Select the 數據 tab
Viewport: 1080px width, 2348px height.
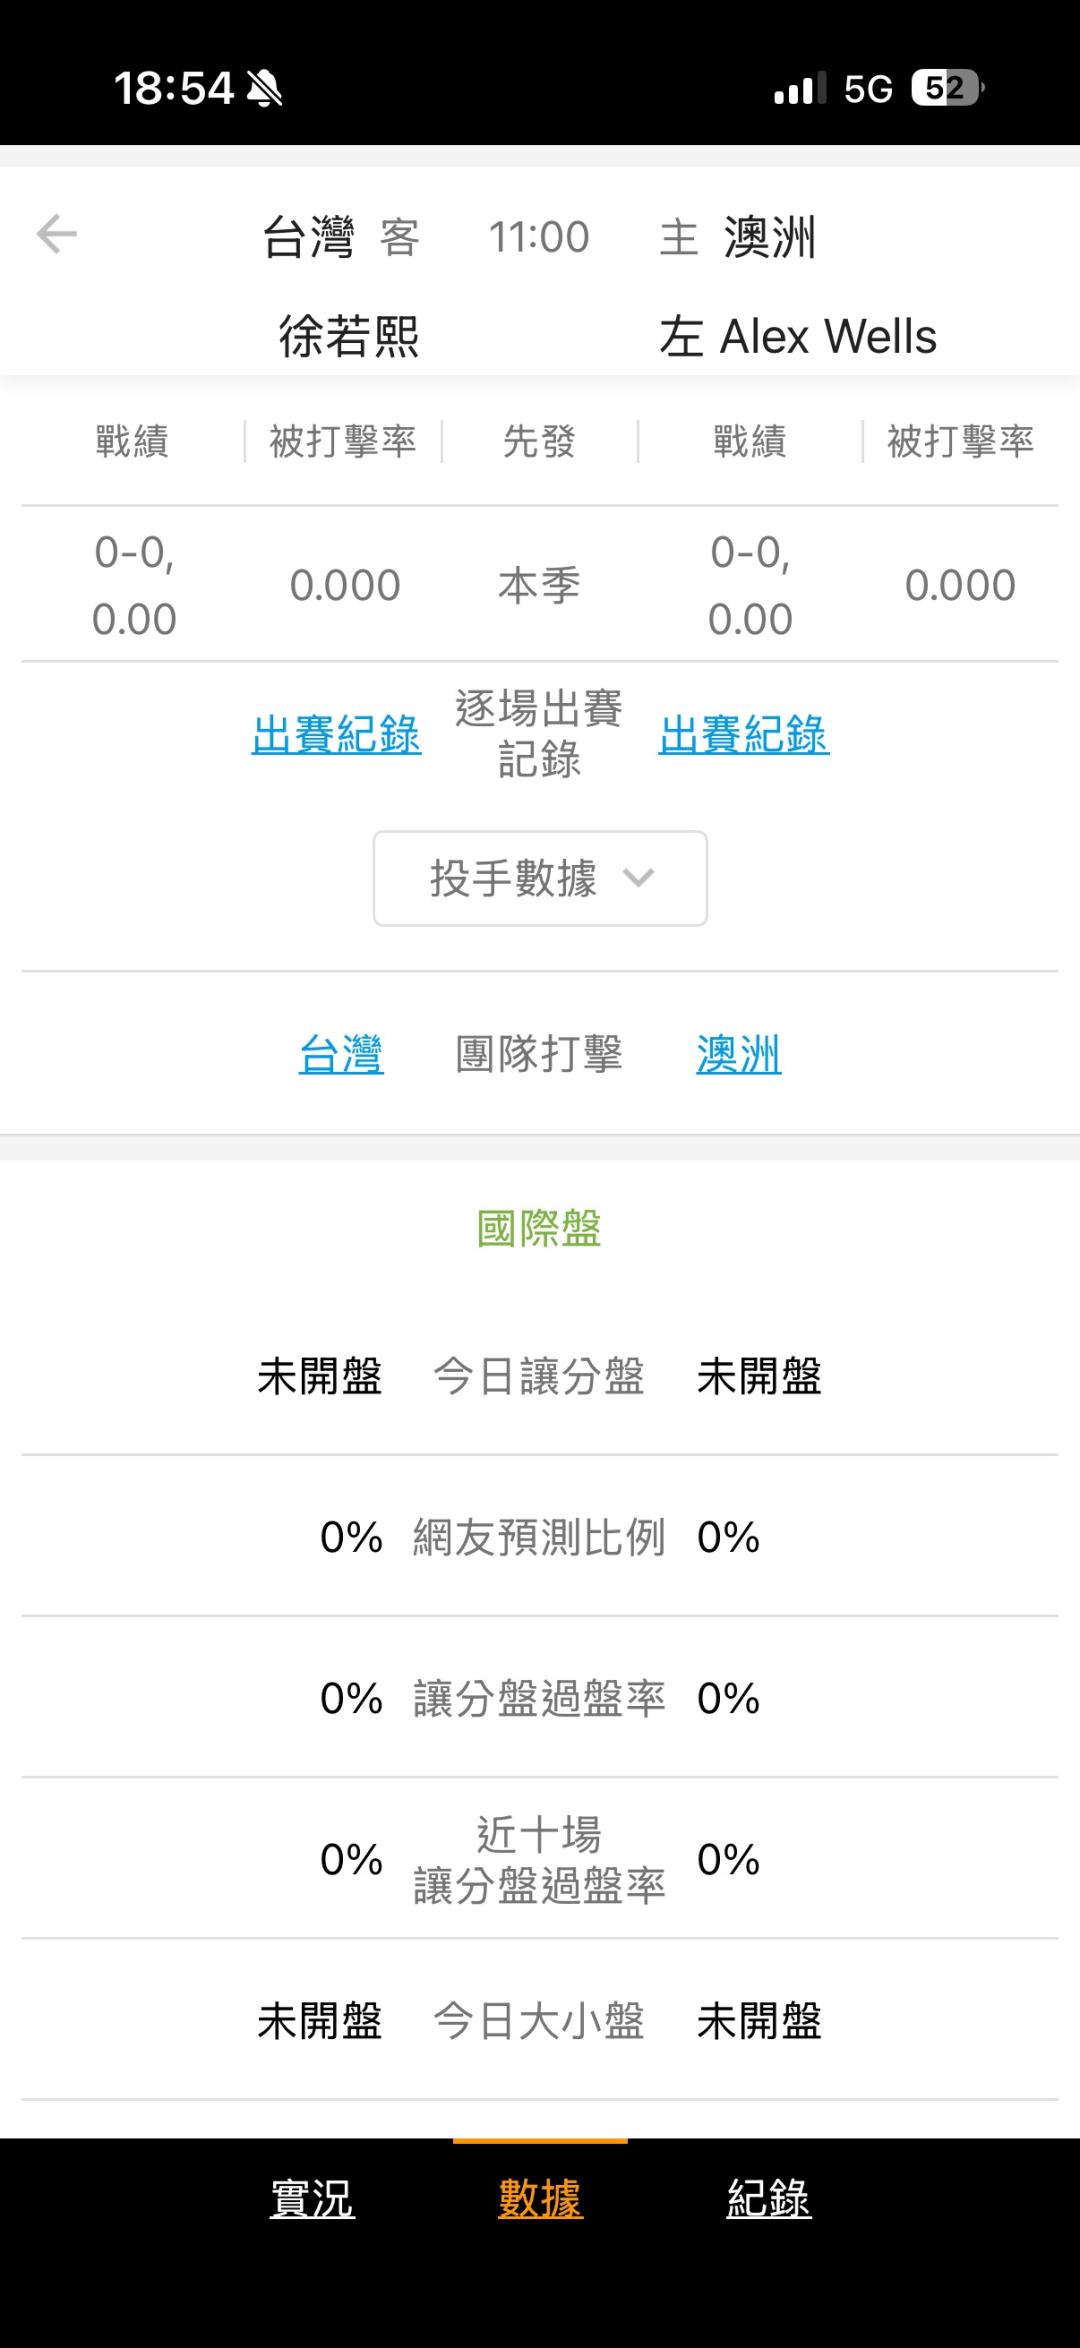pyautogui.click(x=540, y=2198)
